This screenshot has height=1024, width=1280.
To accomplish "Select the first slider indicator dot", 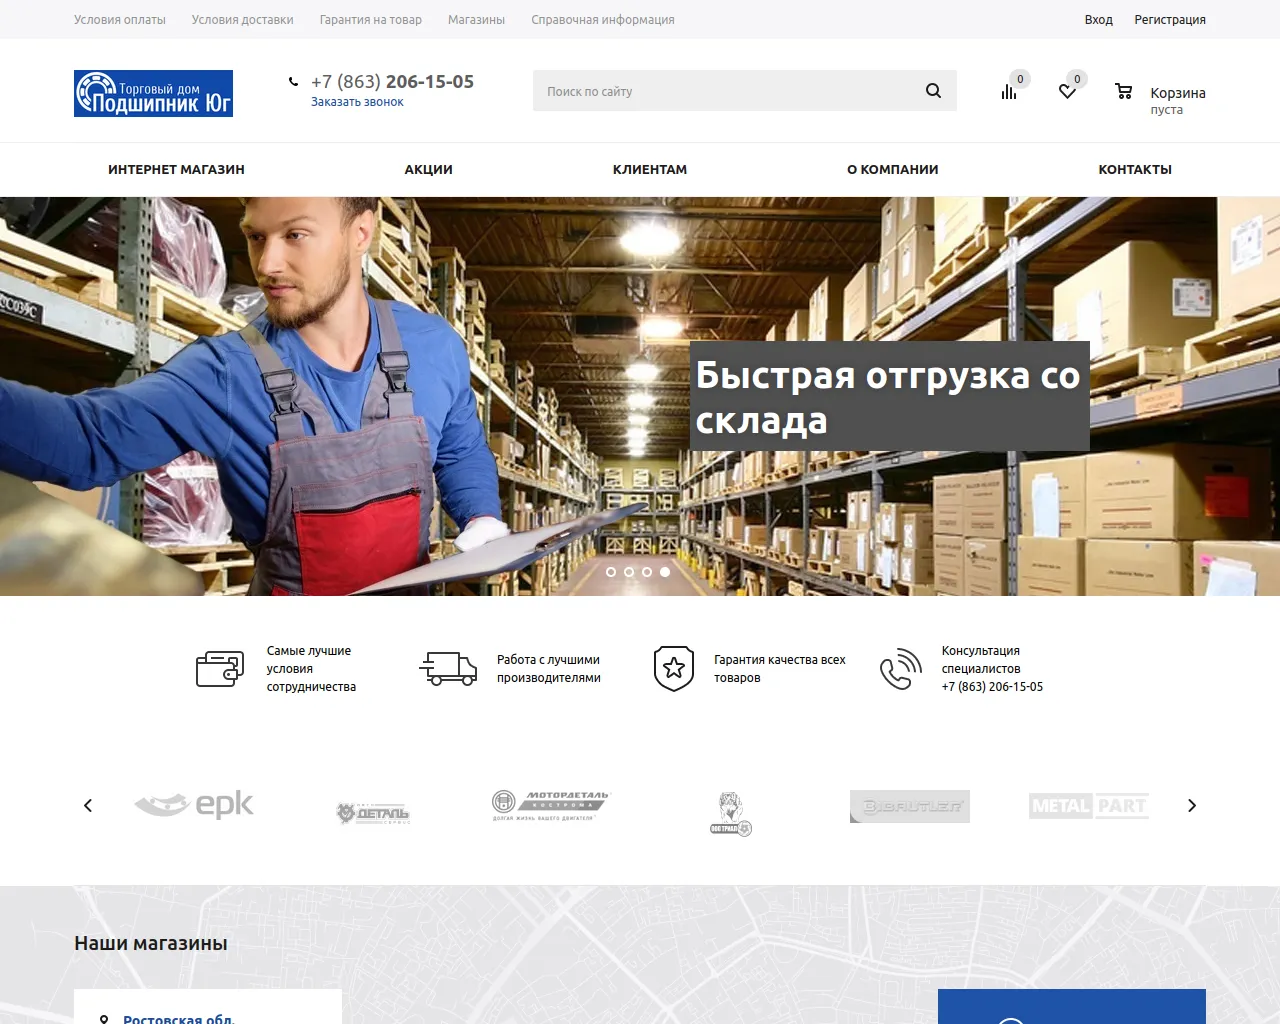I will click(x=611, y=572).
